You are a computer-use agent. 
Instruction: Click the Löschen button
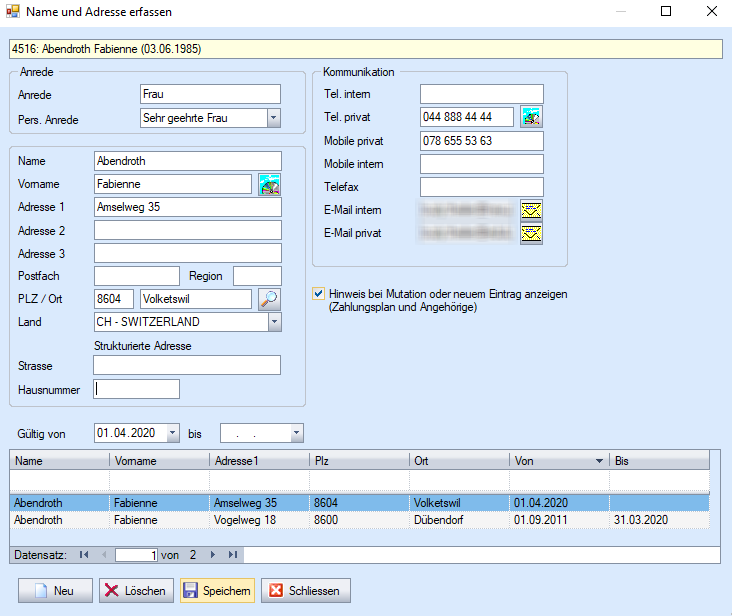[x=135, y=591]
